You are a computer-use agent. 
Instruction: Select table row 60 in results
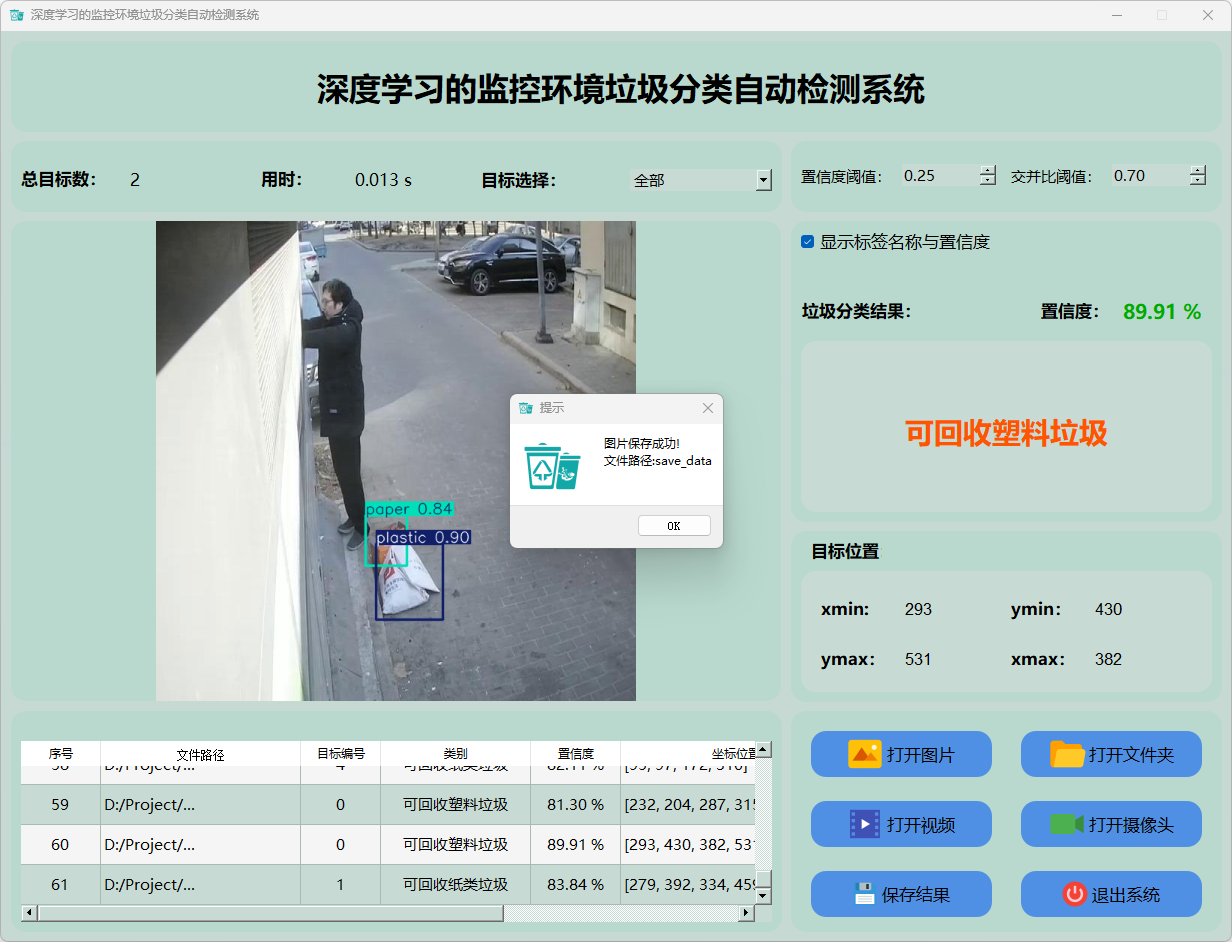pos(60,845)
